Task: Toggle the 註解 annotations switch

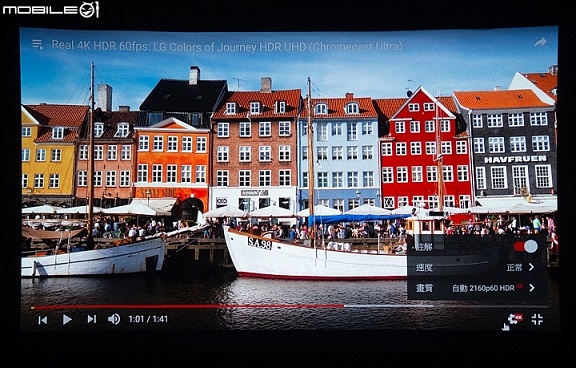Action: (x=526, y=246)
